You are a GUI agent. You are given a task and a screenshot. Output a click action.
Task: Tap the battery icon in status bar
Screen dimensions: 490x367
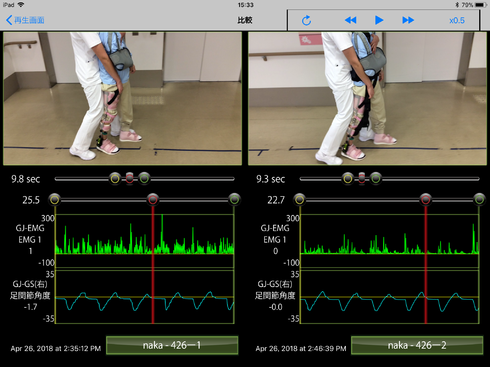coord(480,5)
